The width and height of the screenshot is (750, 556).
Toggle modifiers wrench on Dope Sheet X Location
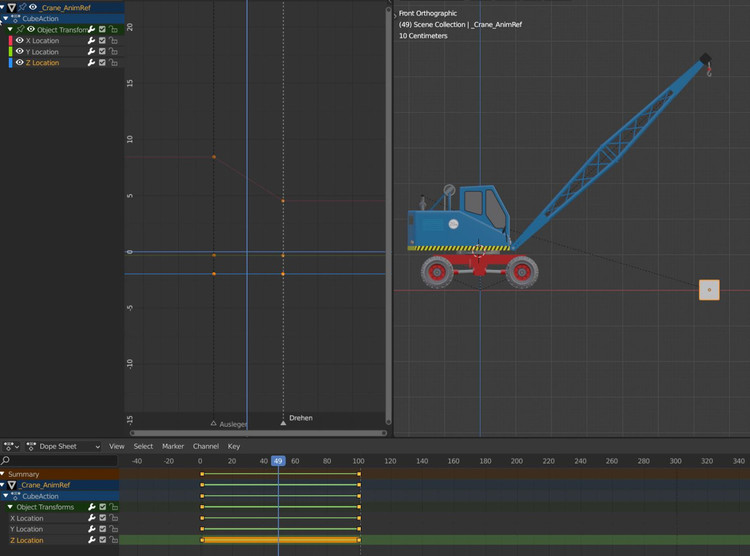92,518
